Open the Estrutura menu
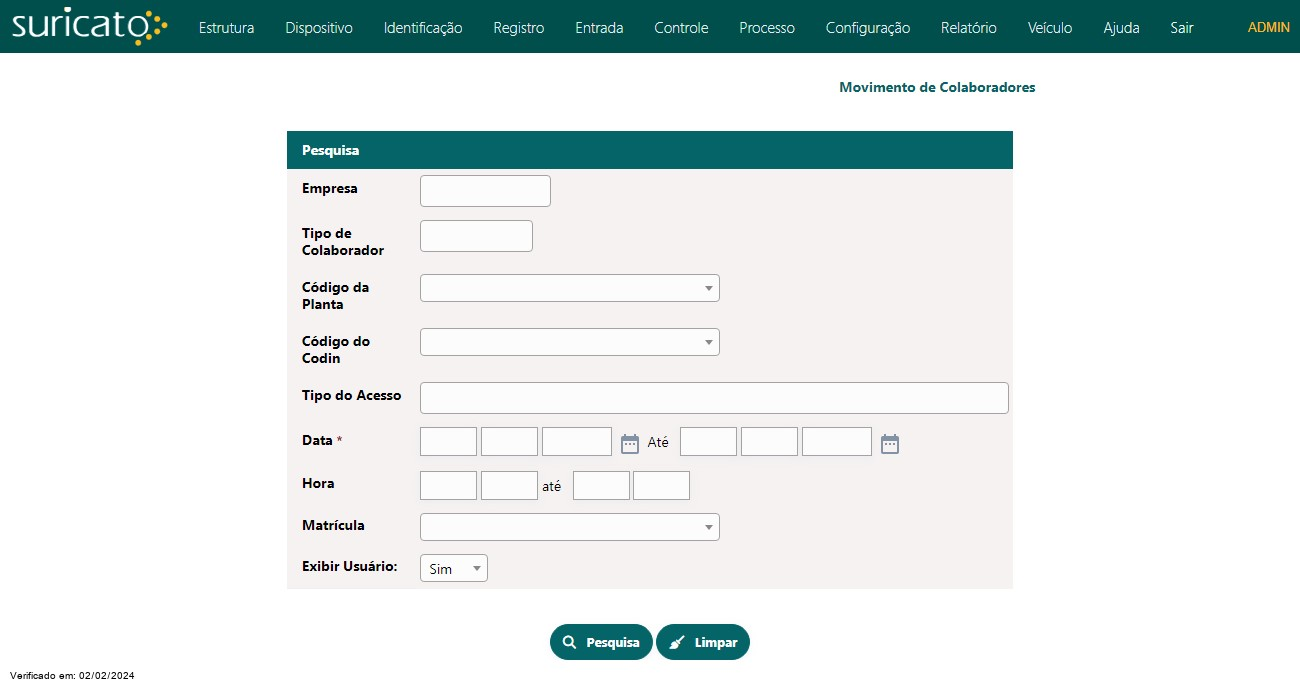The image size is (1300, 690). click(x=226, y=28)
